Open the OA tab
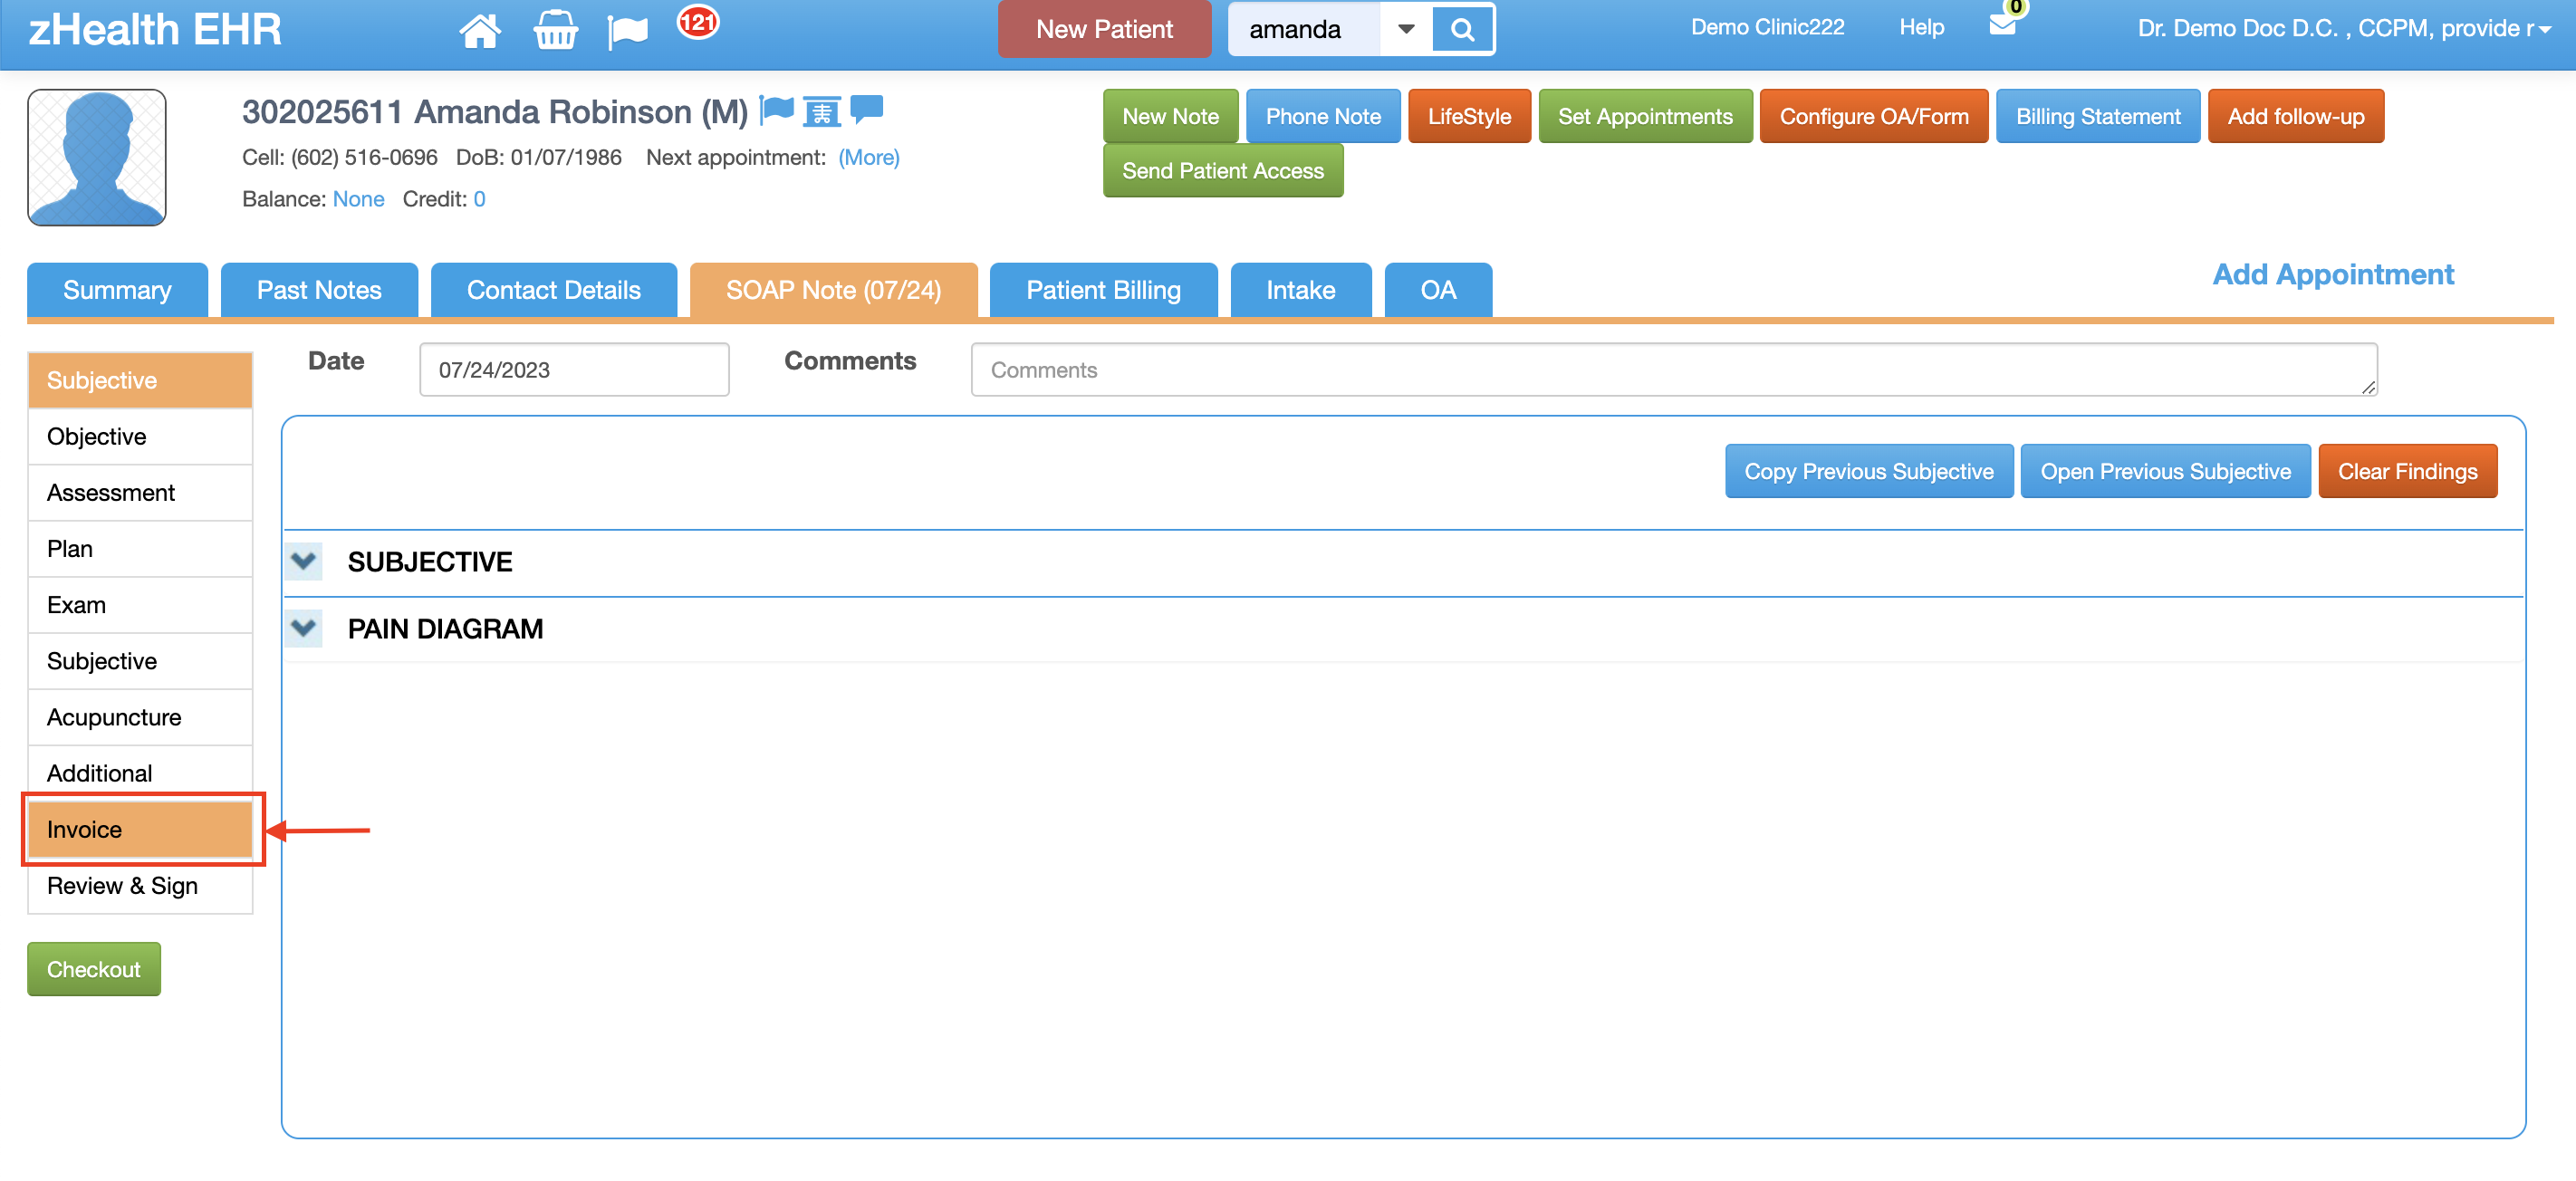This screenshot has width=2576, height=1181. click(x=1438, y=290)
